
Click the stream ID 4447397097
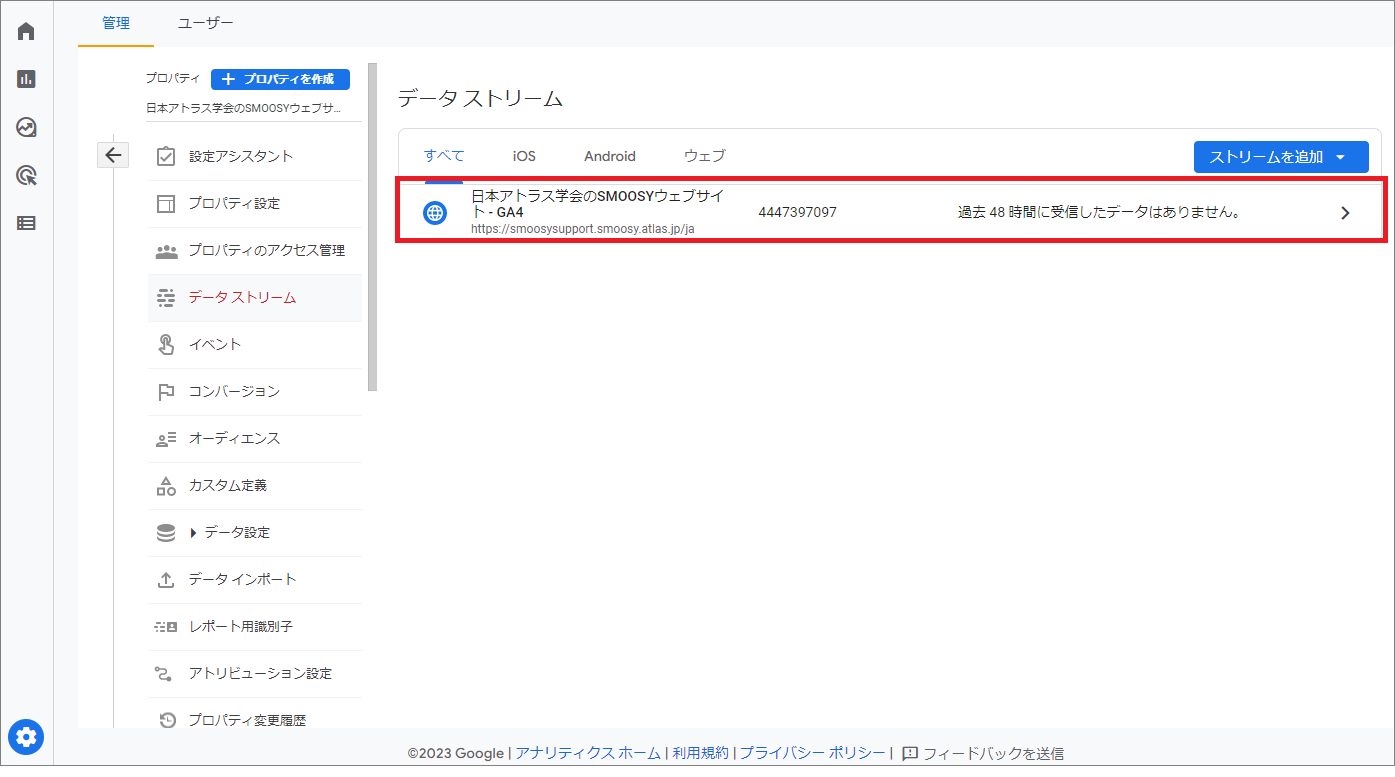pos(797,213)
